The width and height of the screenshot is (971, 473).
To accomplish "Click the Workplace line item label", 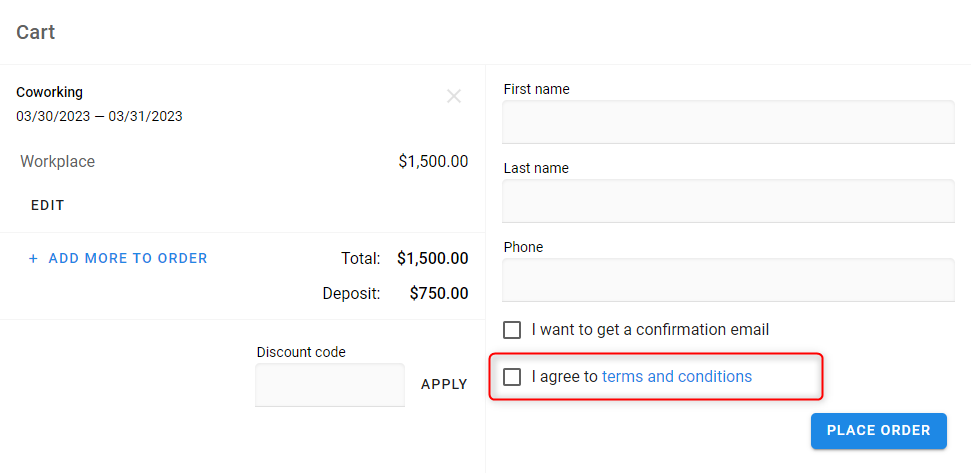I will click(x=58, y=161).
